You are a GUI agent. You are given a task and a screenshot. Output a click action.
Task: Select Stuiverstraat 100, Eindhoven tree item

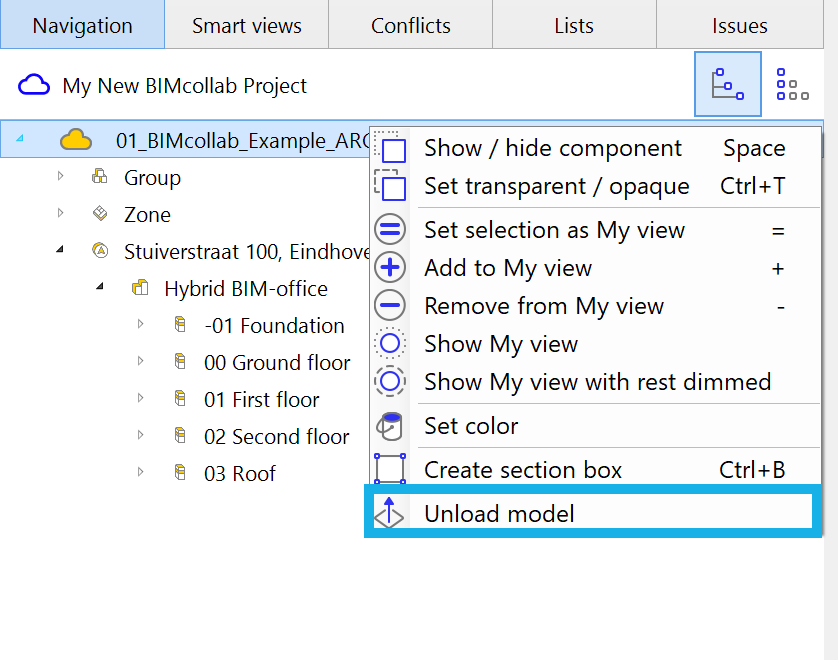pyautogui.click(x=246, y=252)
